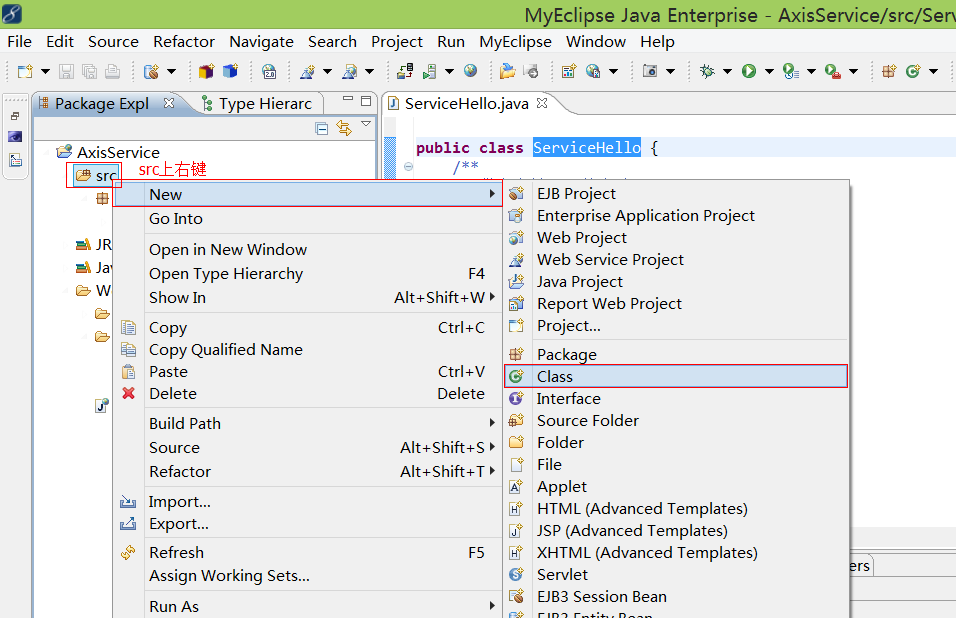Click Go Into in the context menu
The width and height of the screenshot is (956, 618).
pyautogui.click(x=307, y=218)
